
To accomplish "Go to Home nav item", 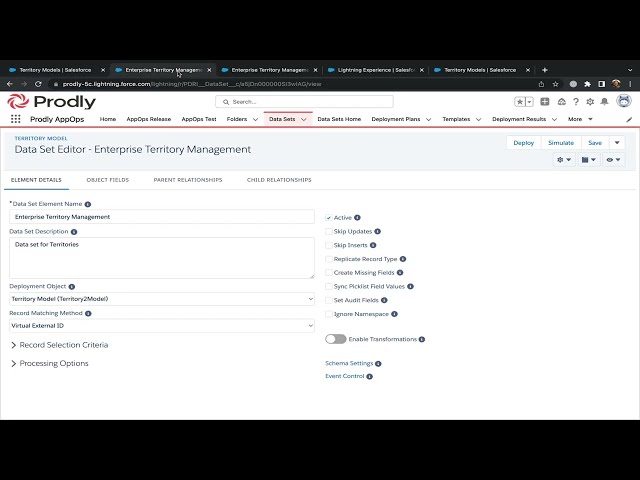I will 108,119.
